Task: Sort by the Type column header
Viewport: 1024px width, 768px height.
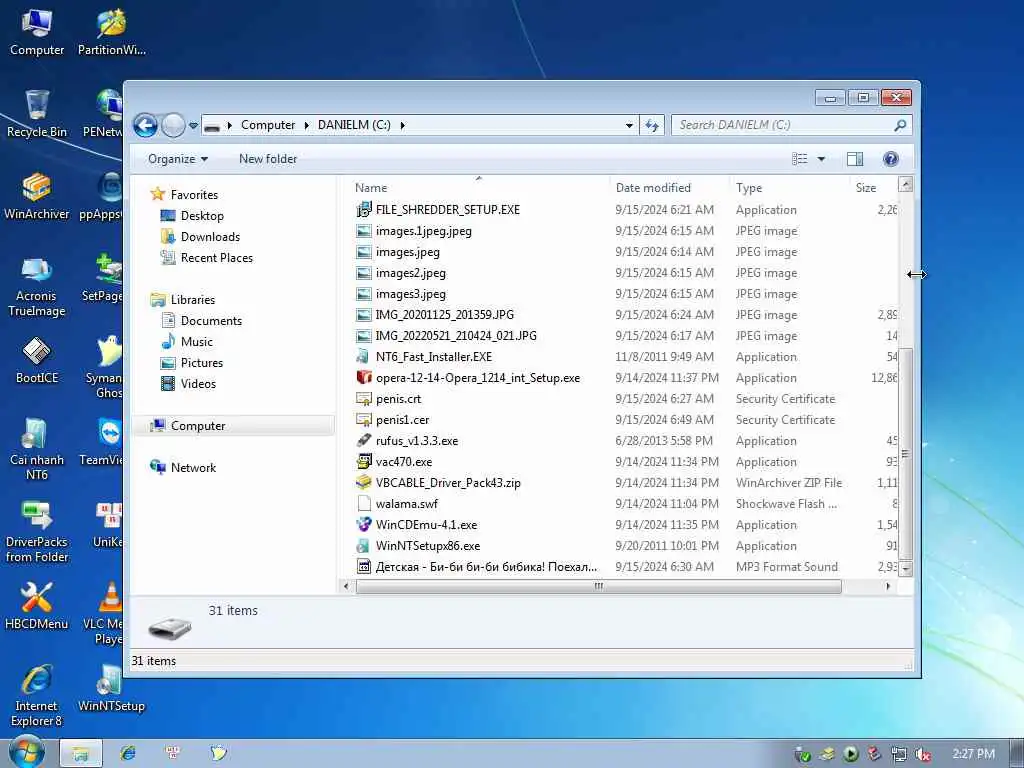Action: [x=790, y=187]
